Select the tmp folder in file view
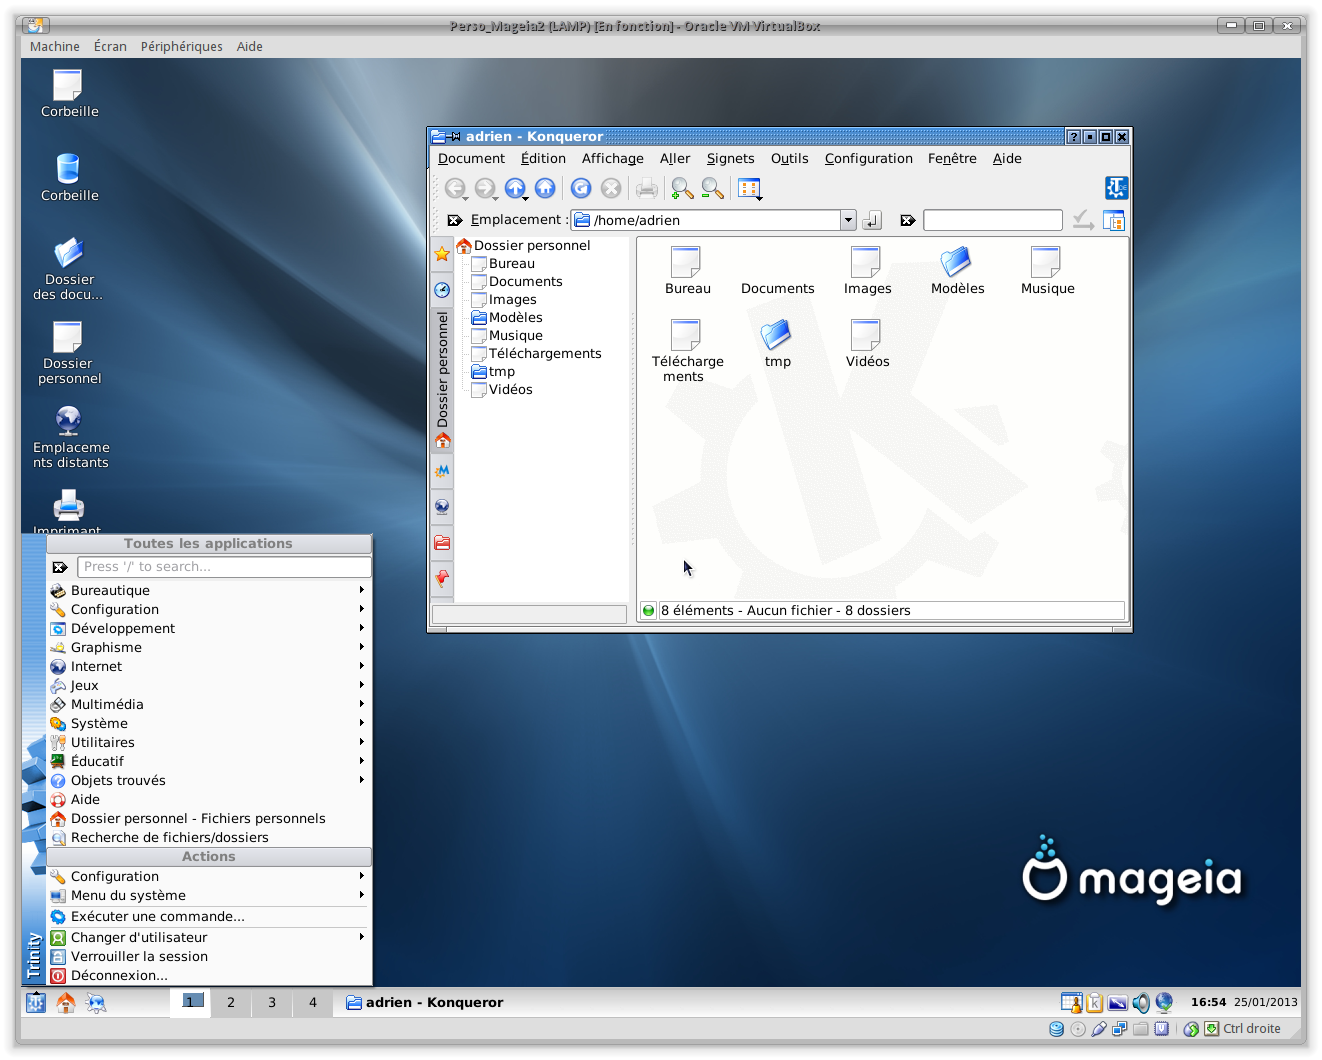Image resolution: width=1322 pixels, height=1060 pixels. click(777, 344)
